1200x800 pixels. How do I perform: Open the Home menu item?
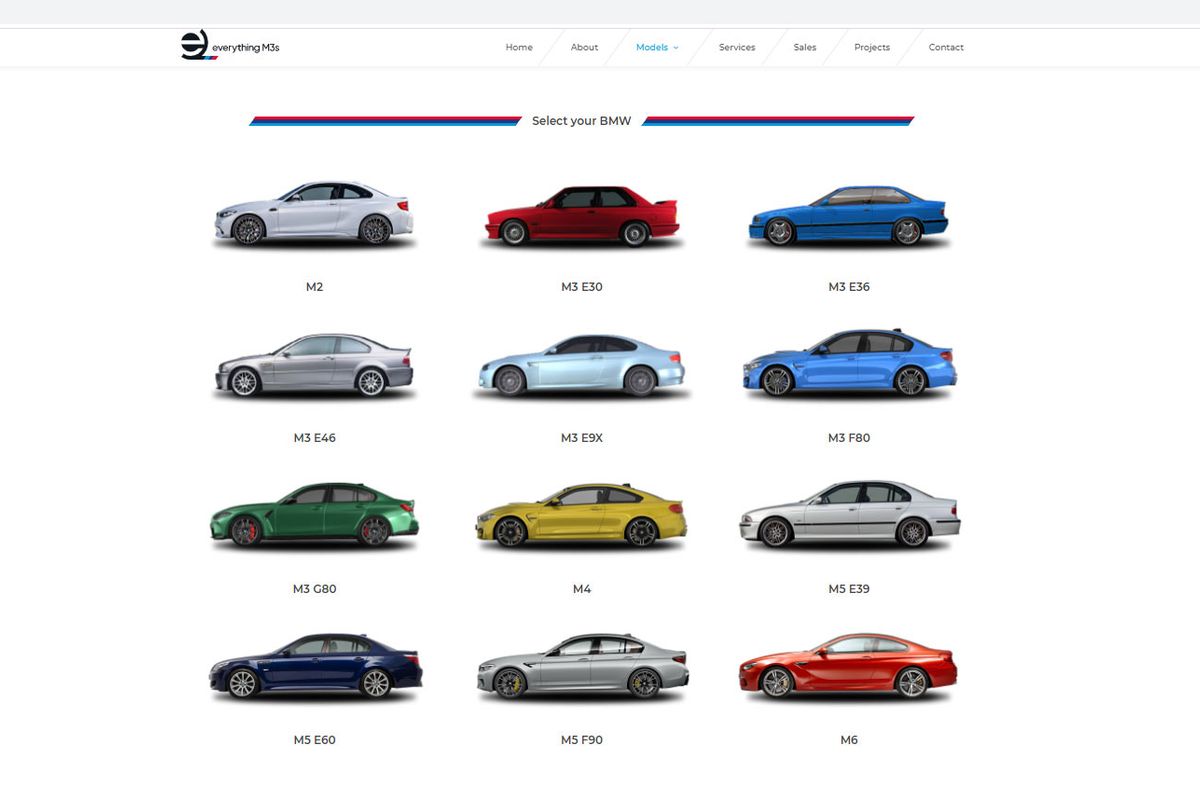(518, 47)
